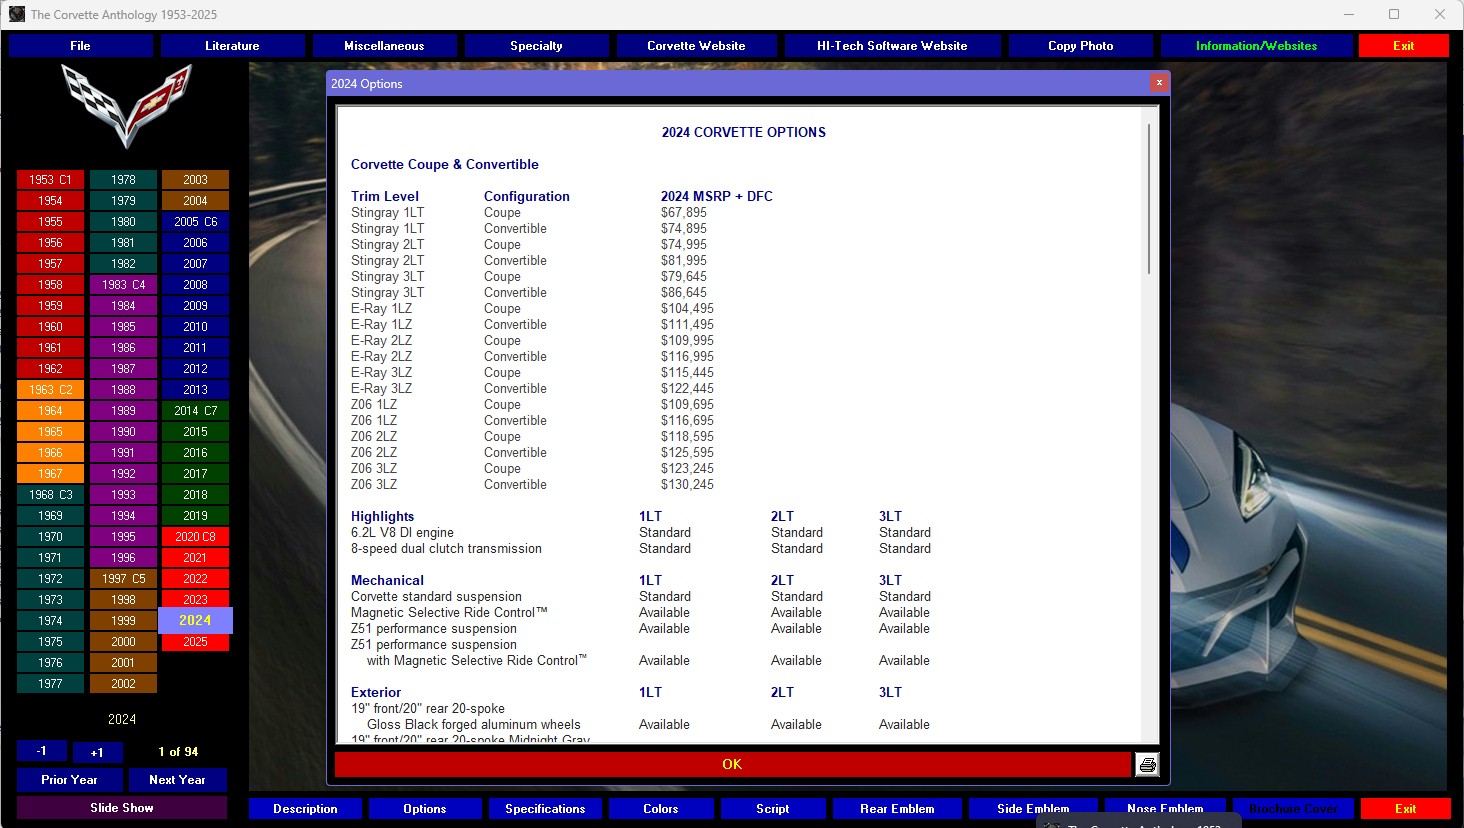The width and height of the screenshot is (1464, 828).
Task: Click the $130,245 Z06 3LZ price
Action: pyautogui.click(x=688, y=485)
